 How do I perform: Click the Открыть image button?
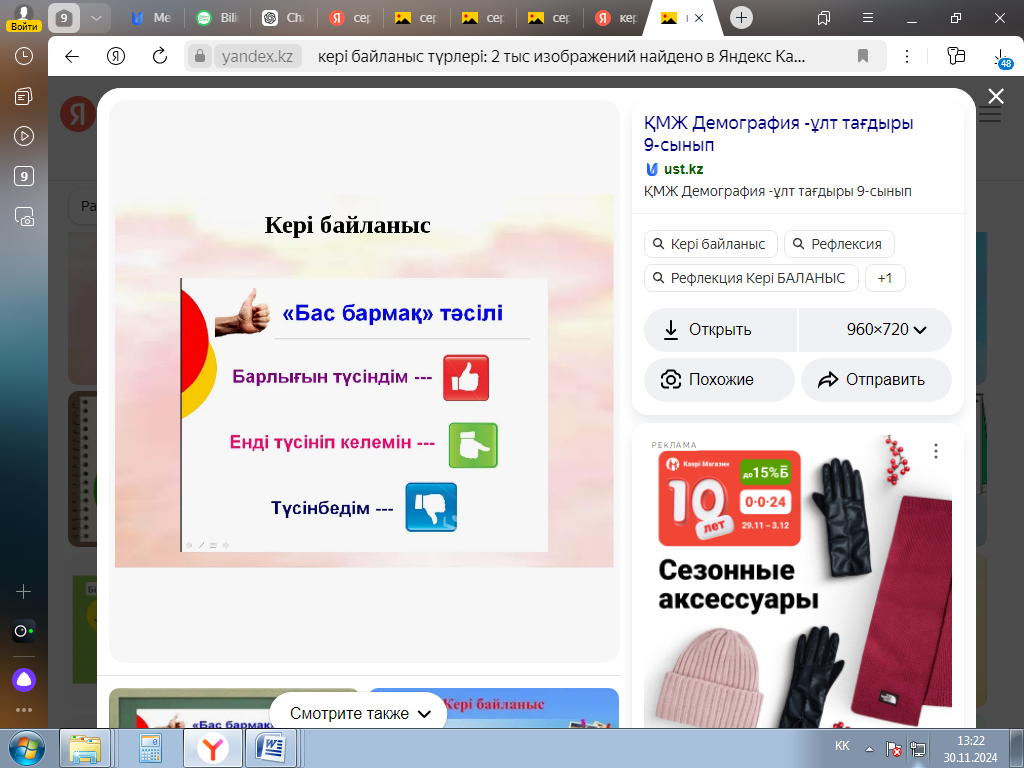(x=720, y=330)
